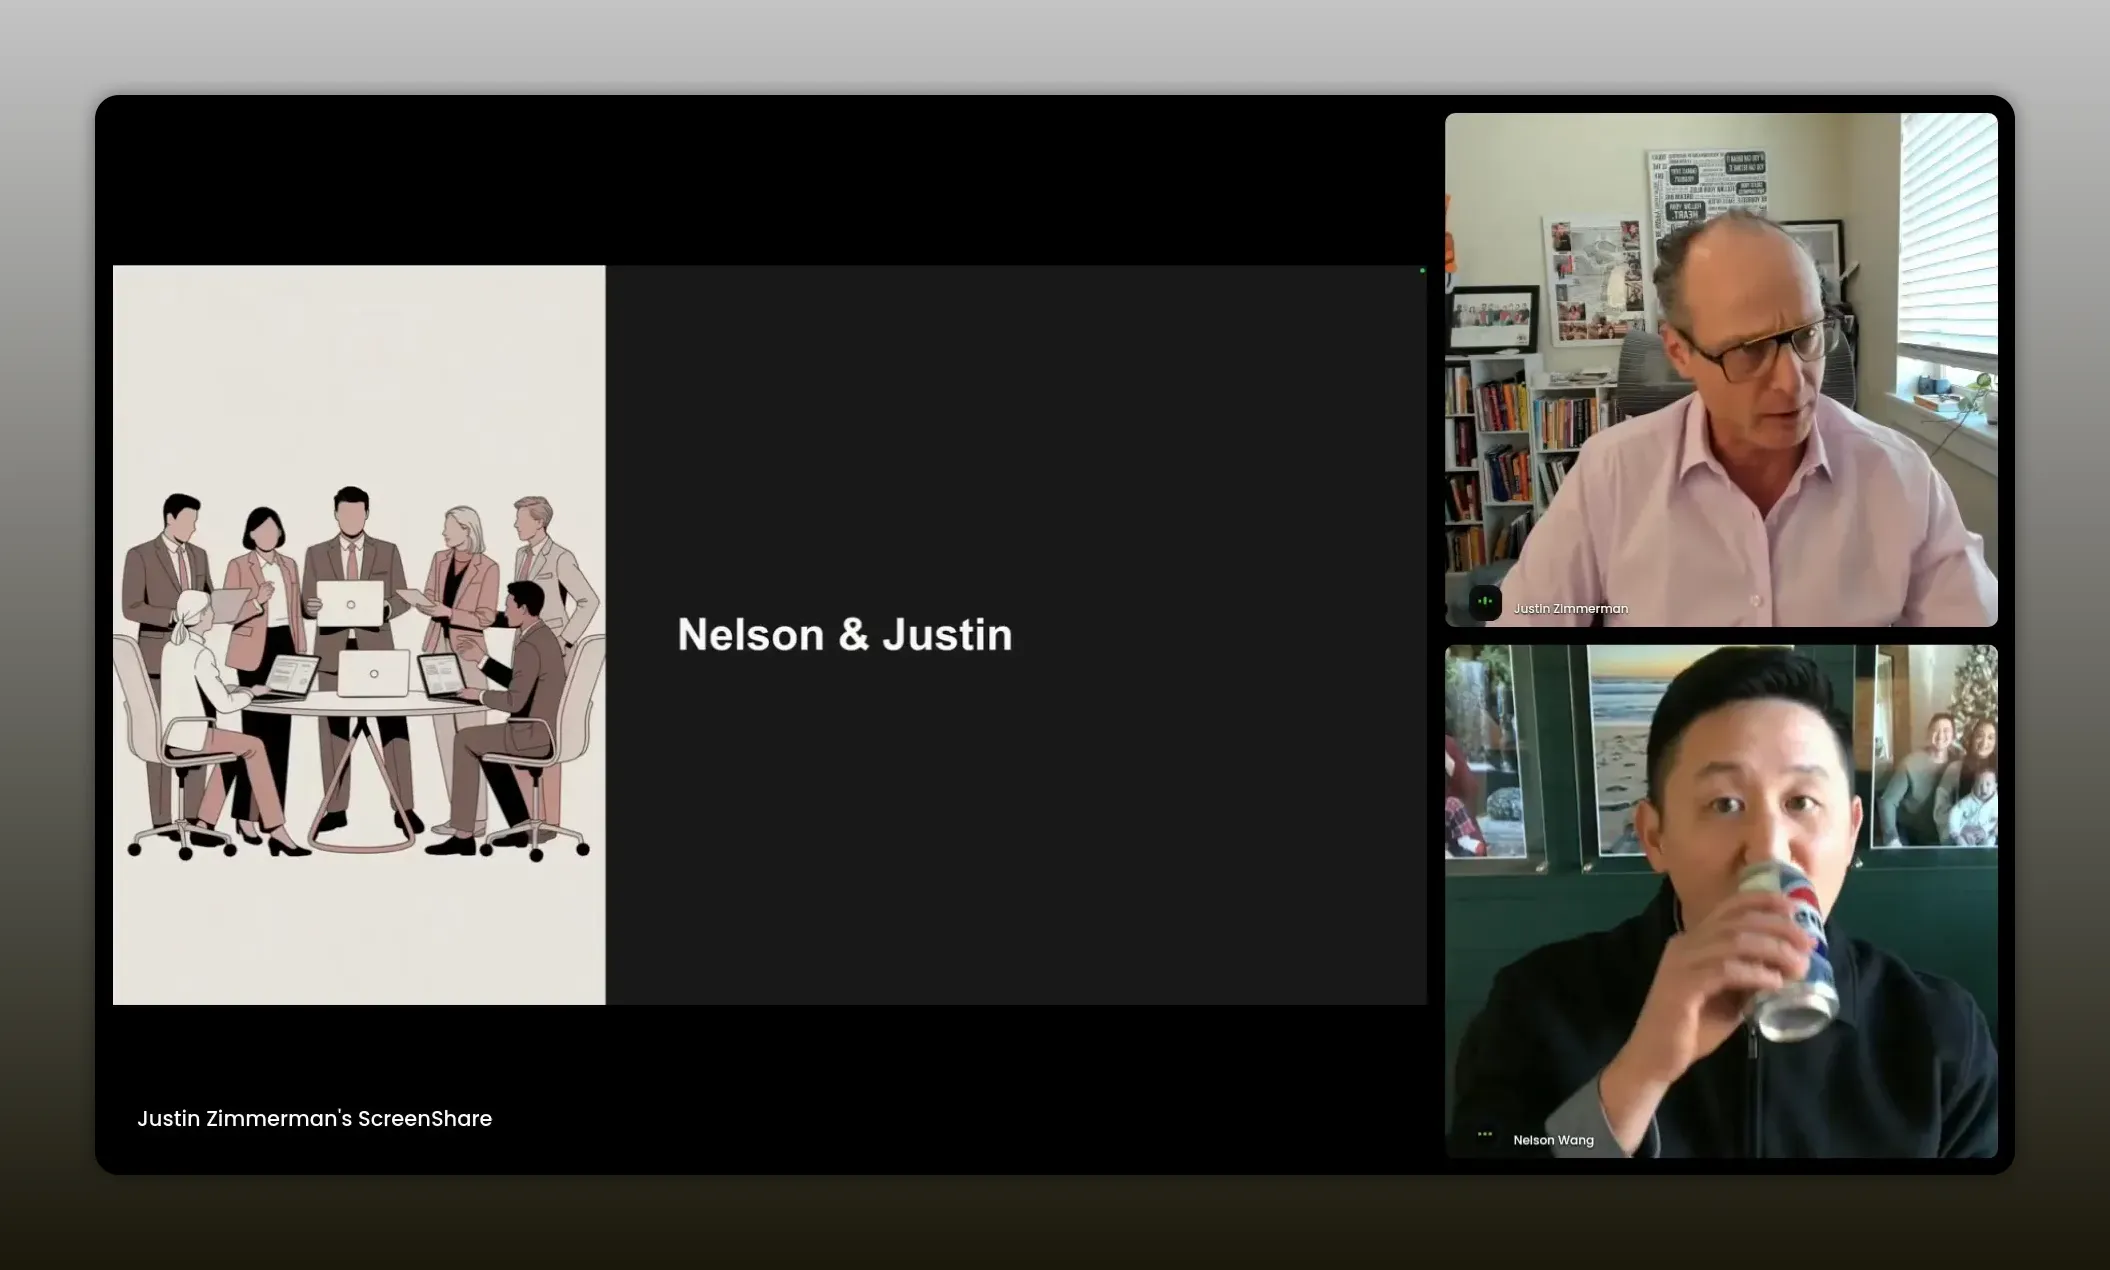This screenshot has width=2110, height=1270.
Task: Click the green dot above the shared slide
Action: point(1422,271)
